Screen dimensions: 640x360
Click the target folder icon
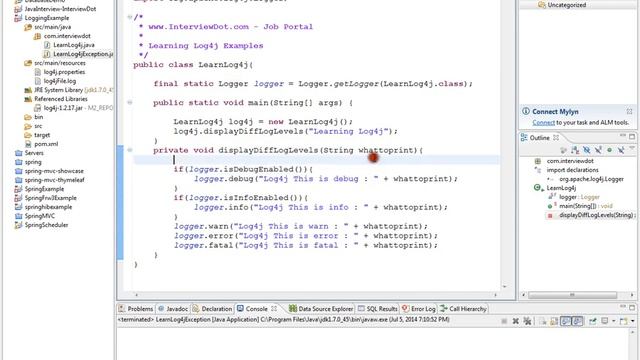click(x=28, y=135)
